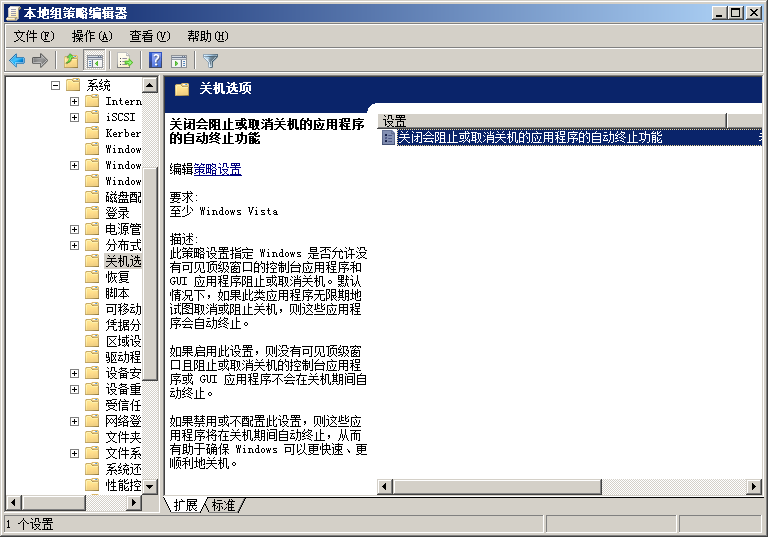Open the 查看(V) menu
The width and height of the screenshot is (768, 537).
pos(149,36)
